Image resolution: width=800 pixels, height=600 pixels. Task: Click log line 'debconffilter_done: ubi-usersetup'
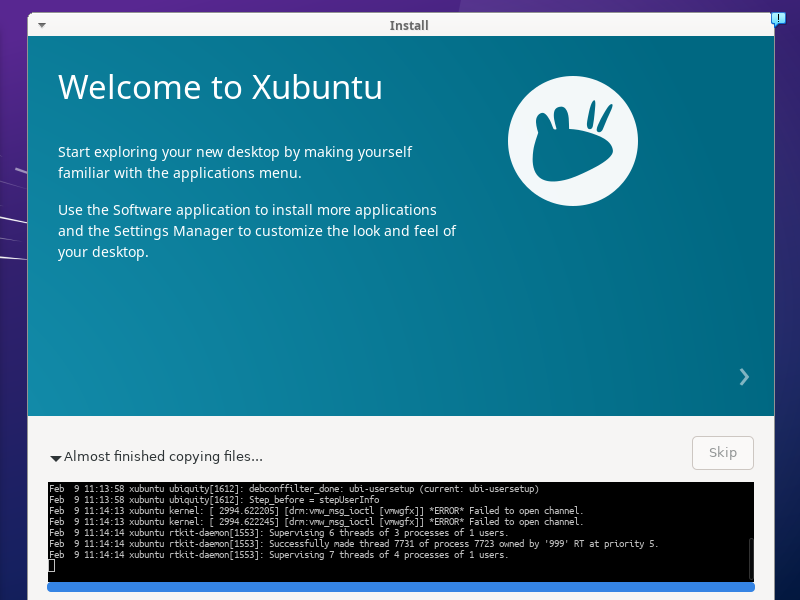(x=294, y=489)
